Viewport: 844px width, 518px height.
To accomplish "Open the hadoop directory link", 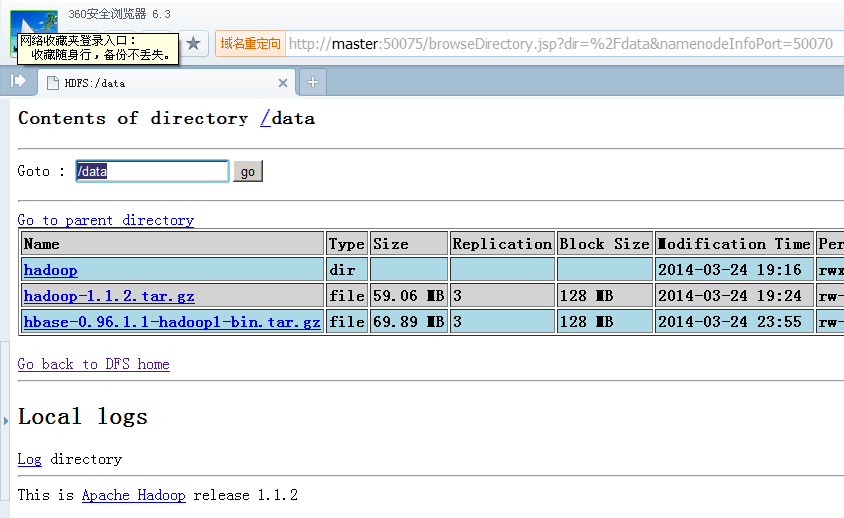I will click(50, 270).
